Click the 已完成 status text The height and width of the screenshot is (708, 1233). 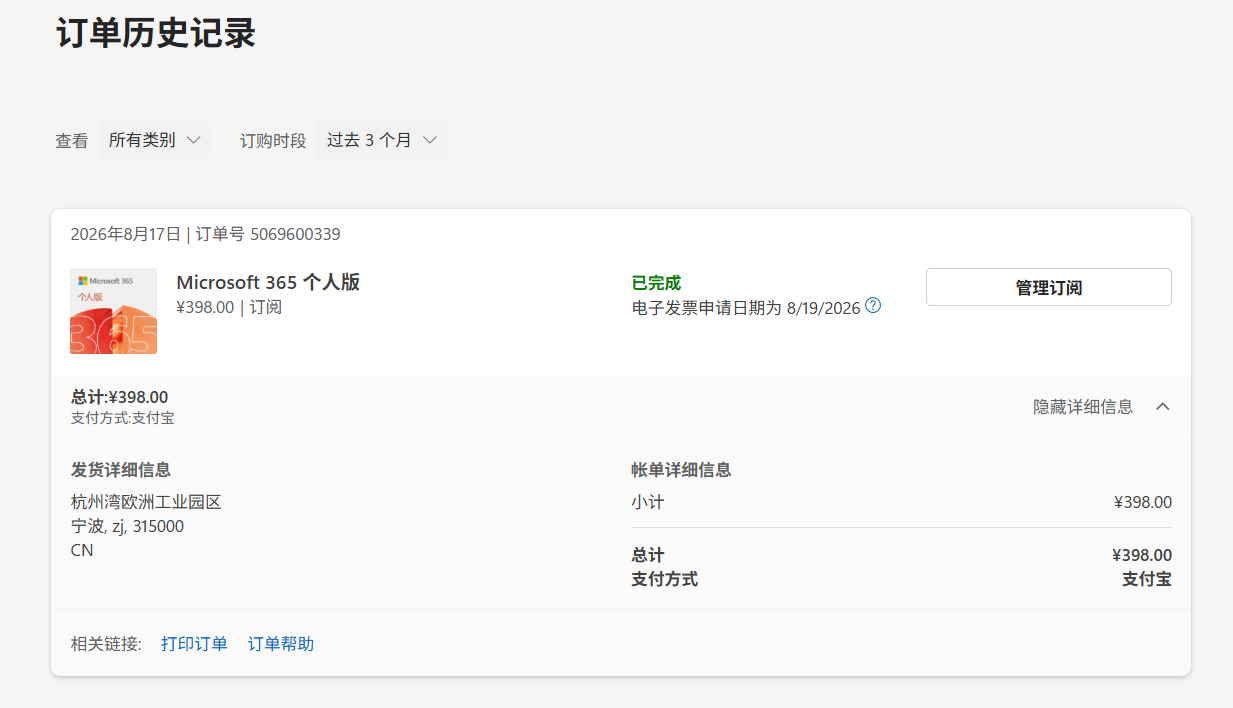656,283
